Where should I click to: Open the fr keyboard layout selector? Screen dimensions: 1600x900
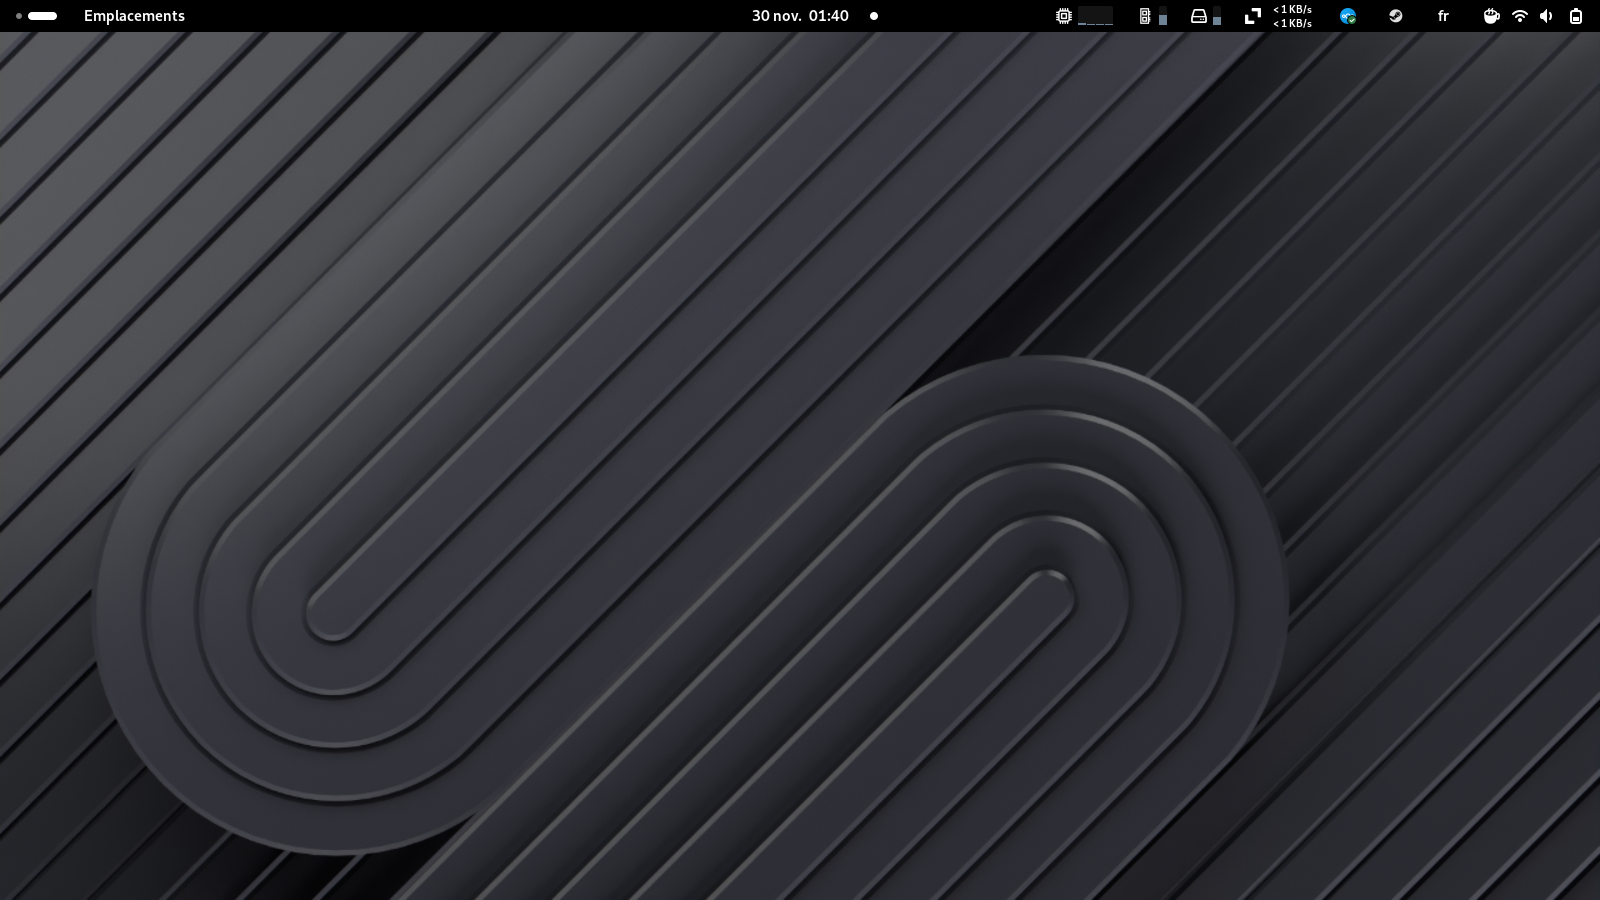point(1443,16)
